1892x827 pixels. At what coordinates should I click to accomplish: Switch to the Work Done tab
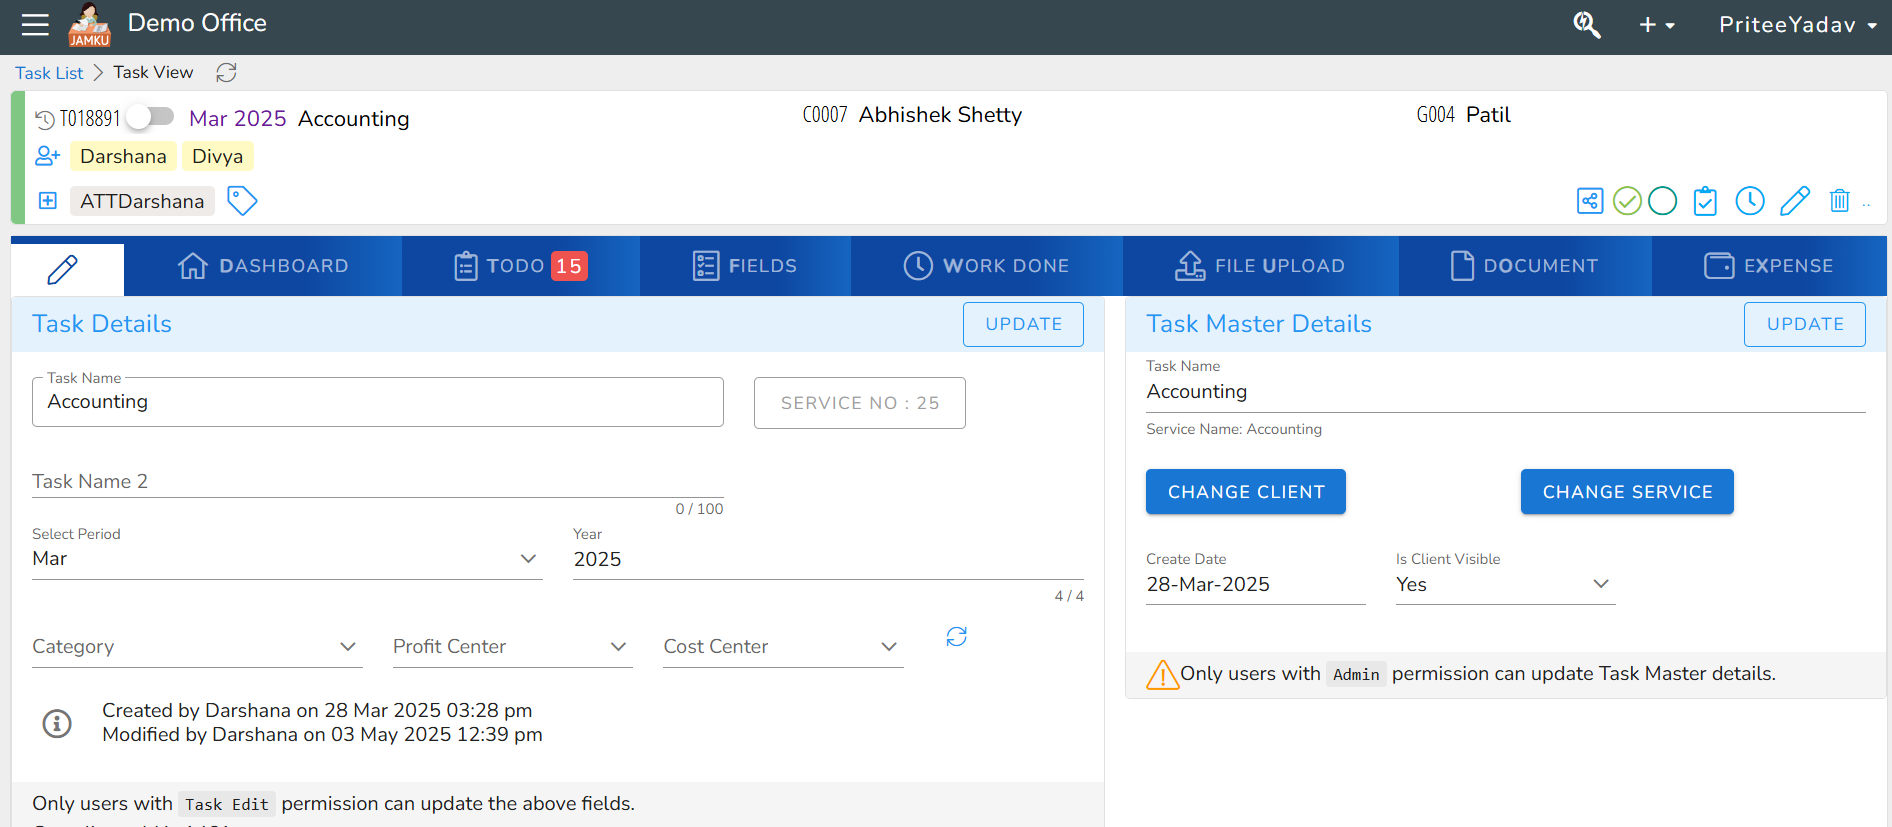[x=987, y=266]
